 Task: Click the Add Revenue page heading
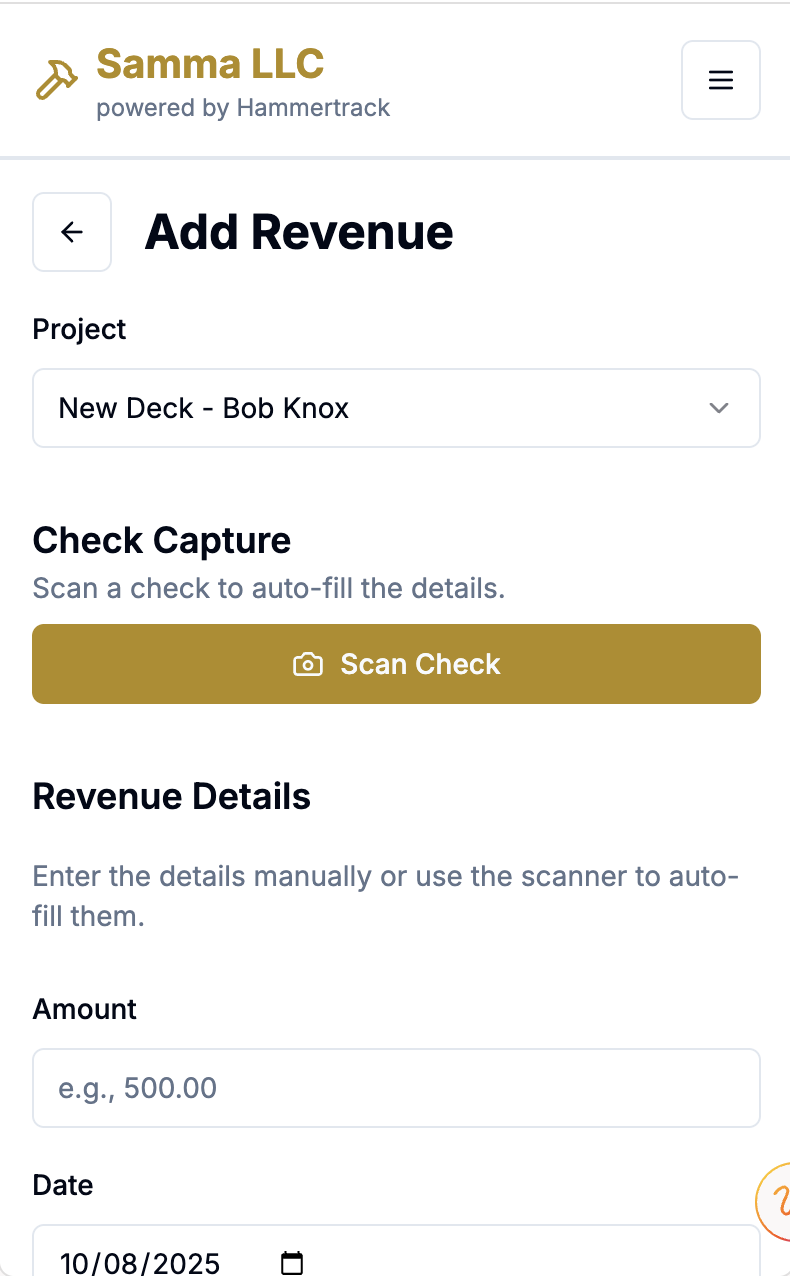(x=299, y=232)
